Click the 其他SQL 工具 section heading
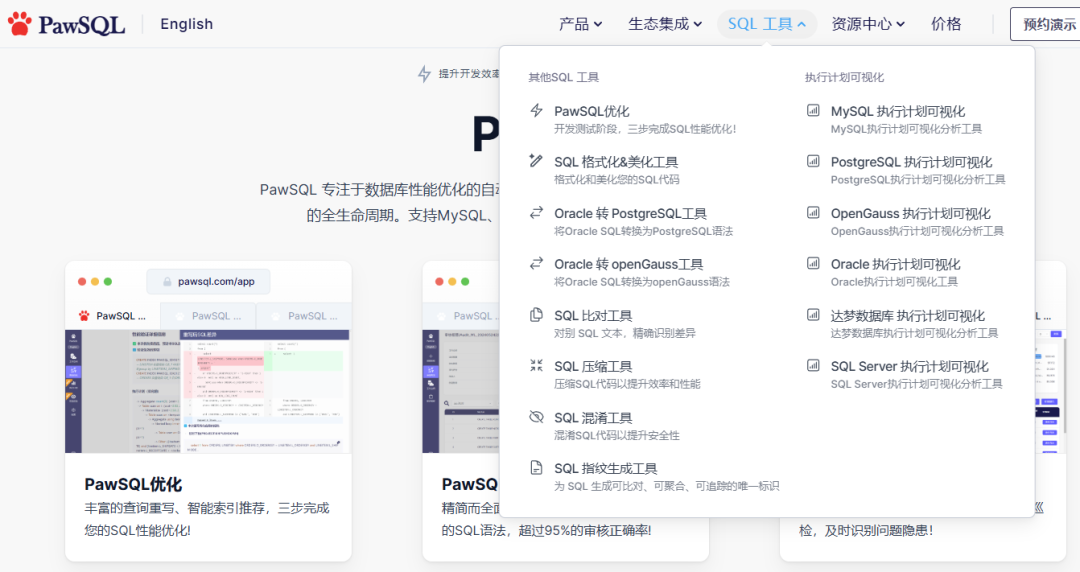 click(x=563, y=77)
